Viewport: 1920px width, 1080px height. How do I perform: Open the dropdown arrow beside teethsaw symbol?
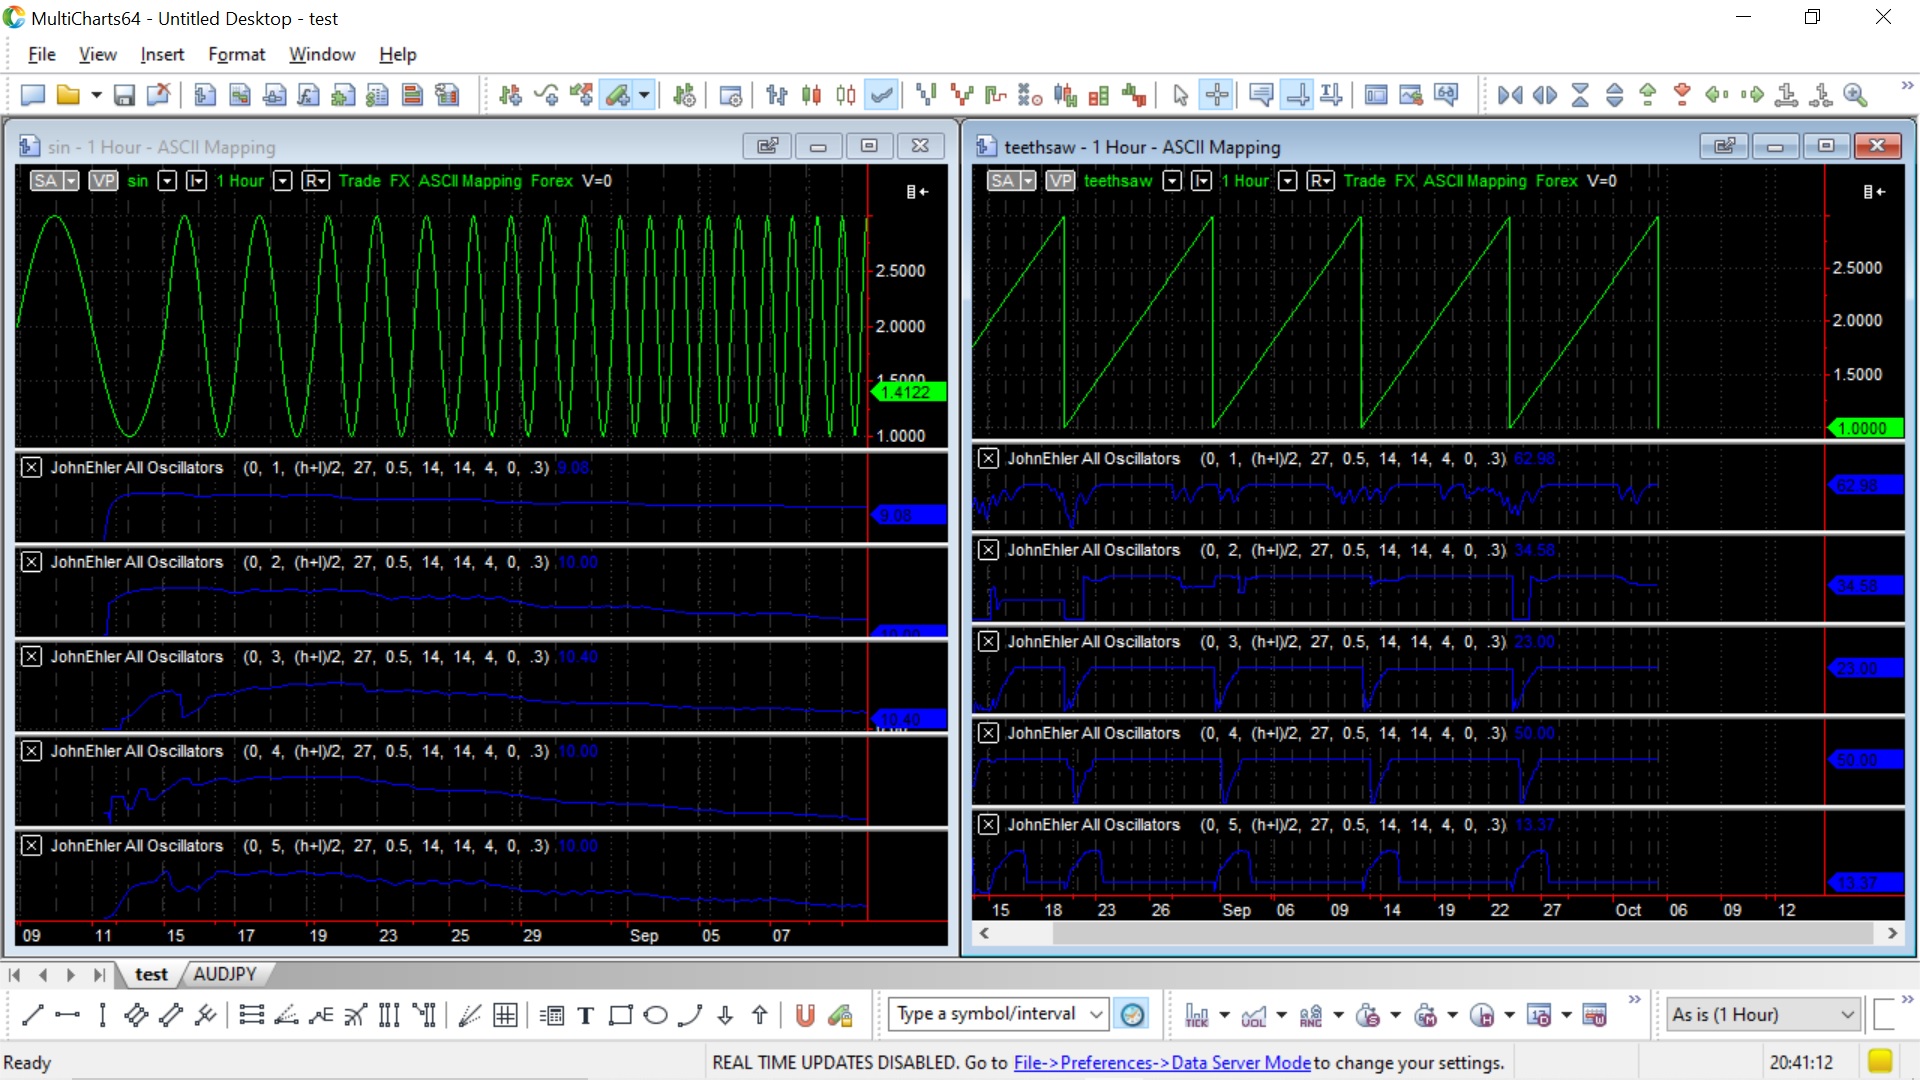pos(1172,181)
